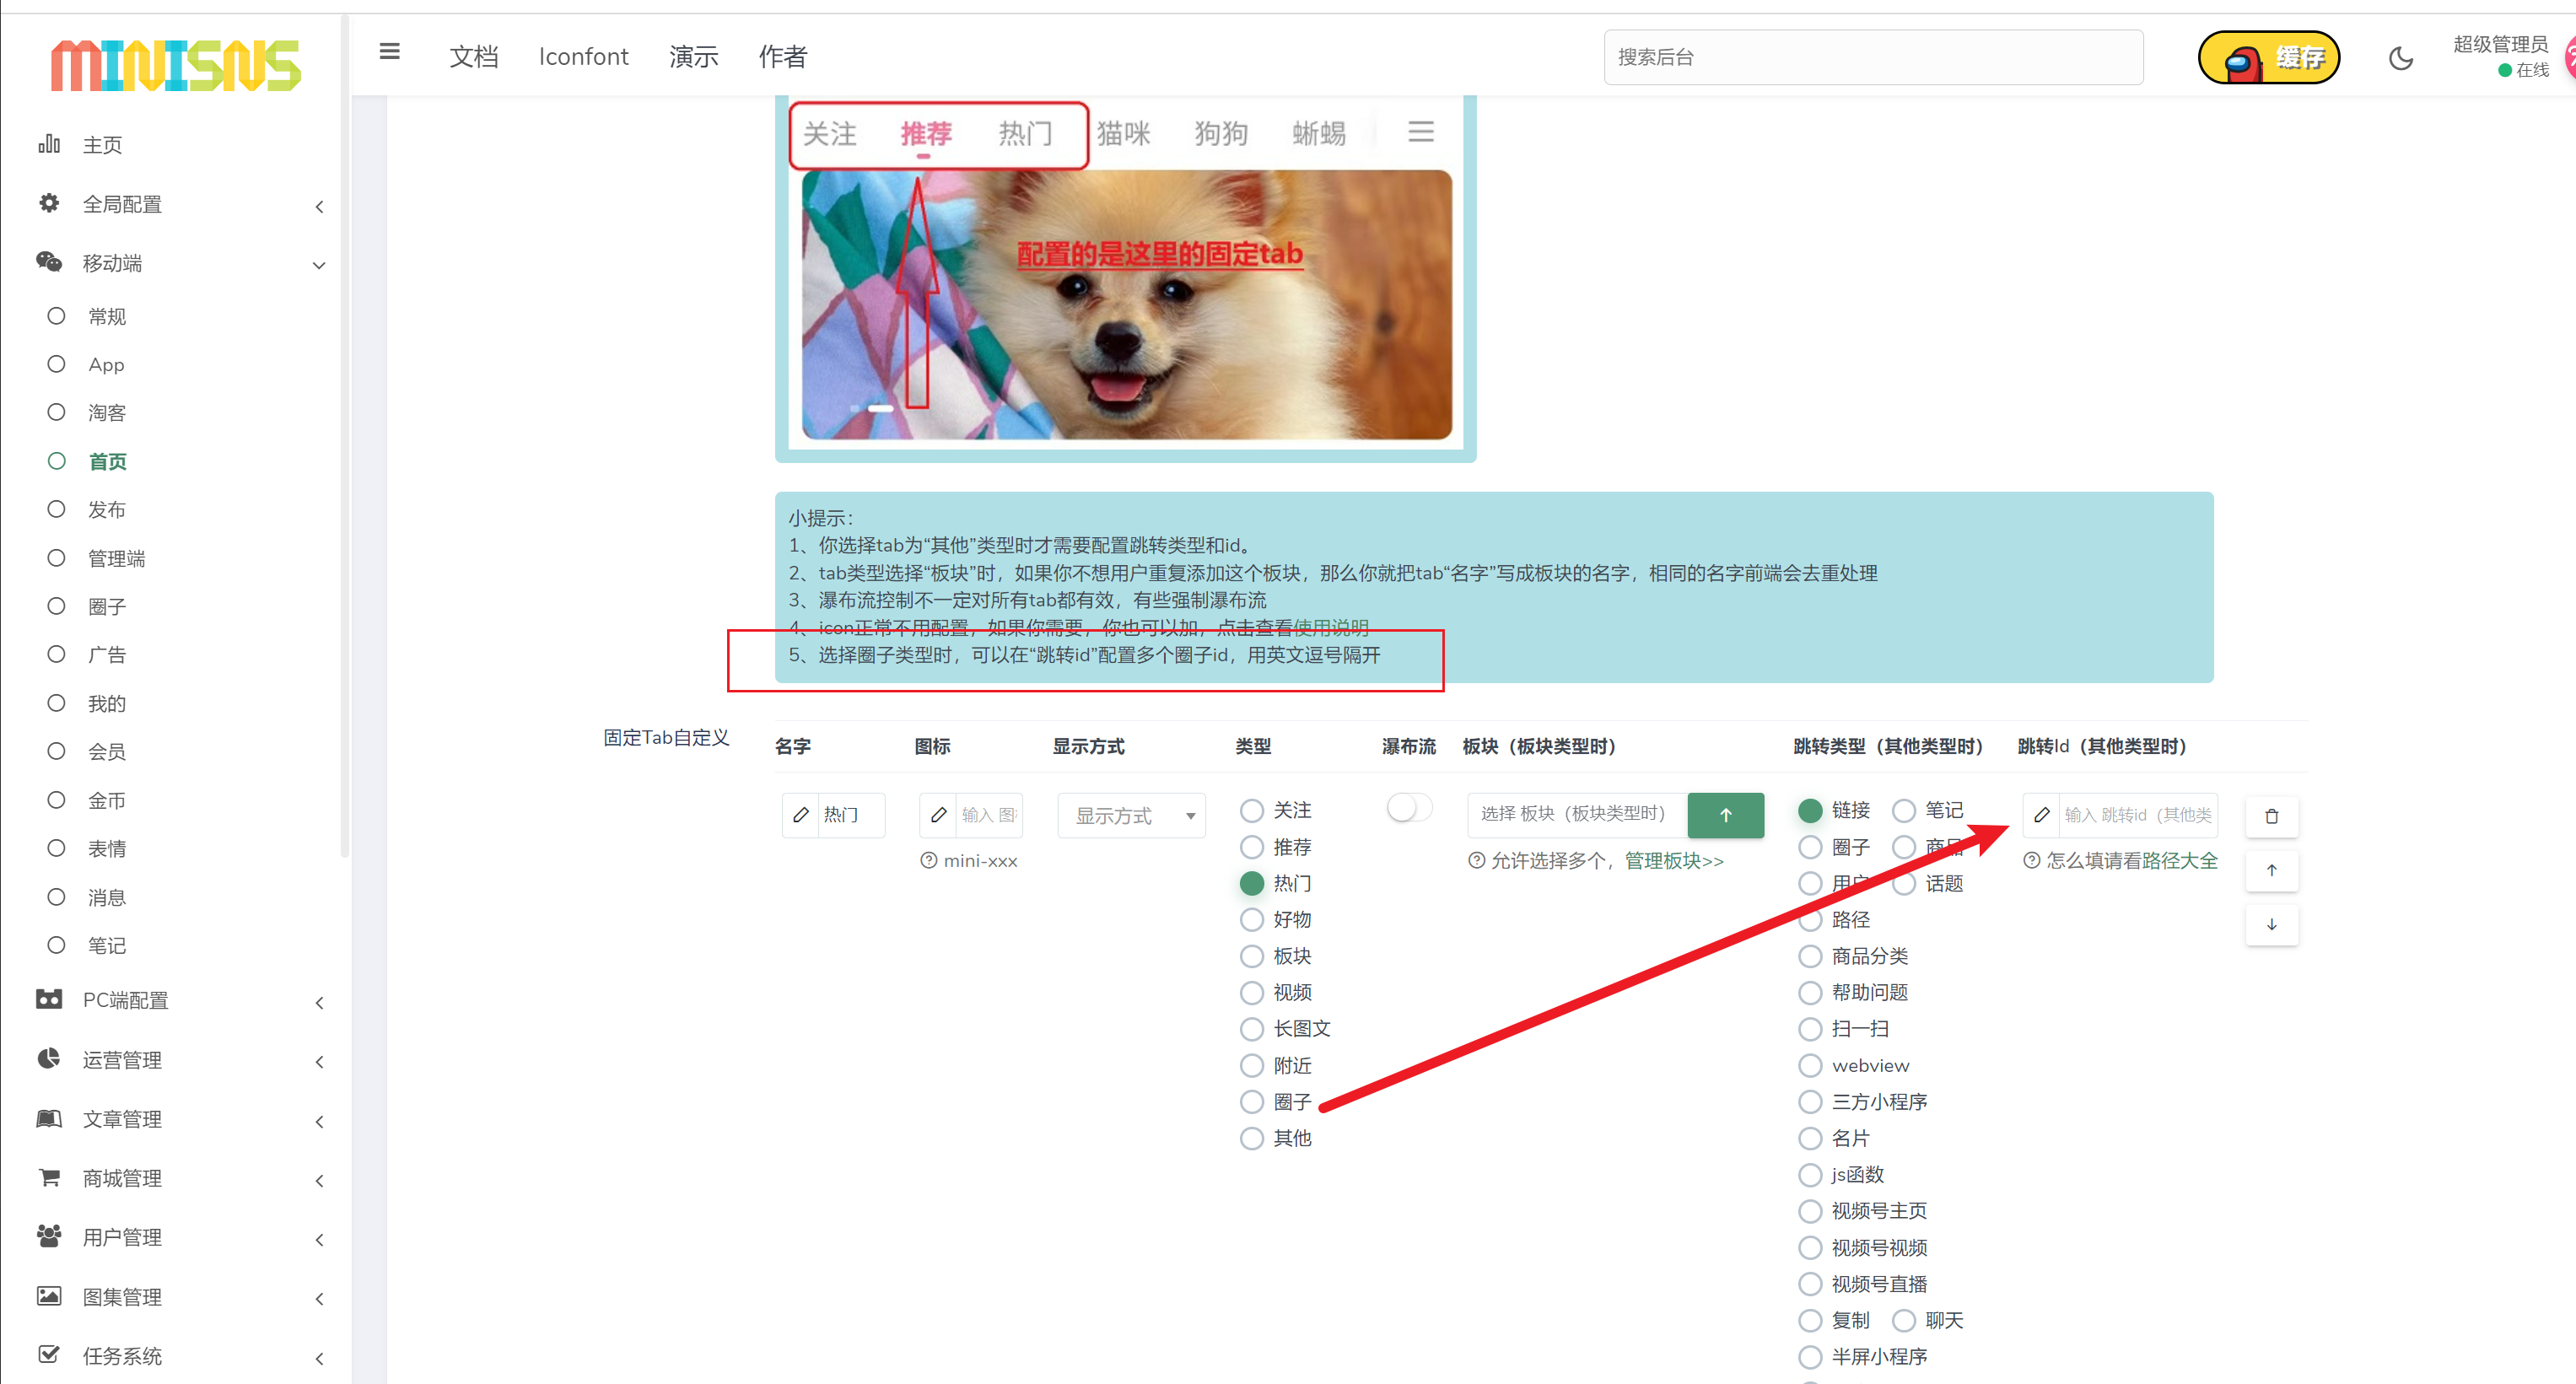The height and width of the screenshot is (1384, 2576).
Task: Open the 管理板块>> link
Action: [1673, 860]
